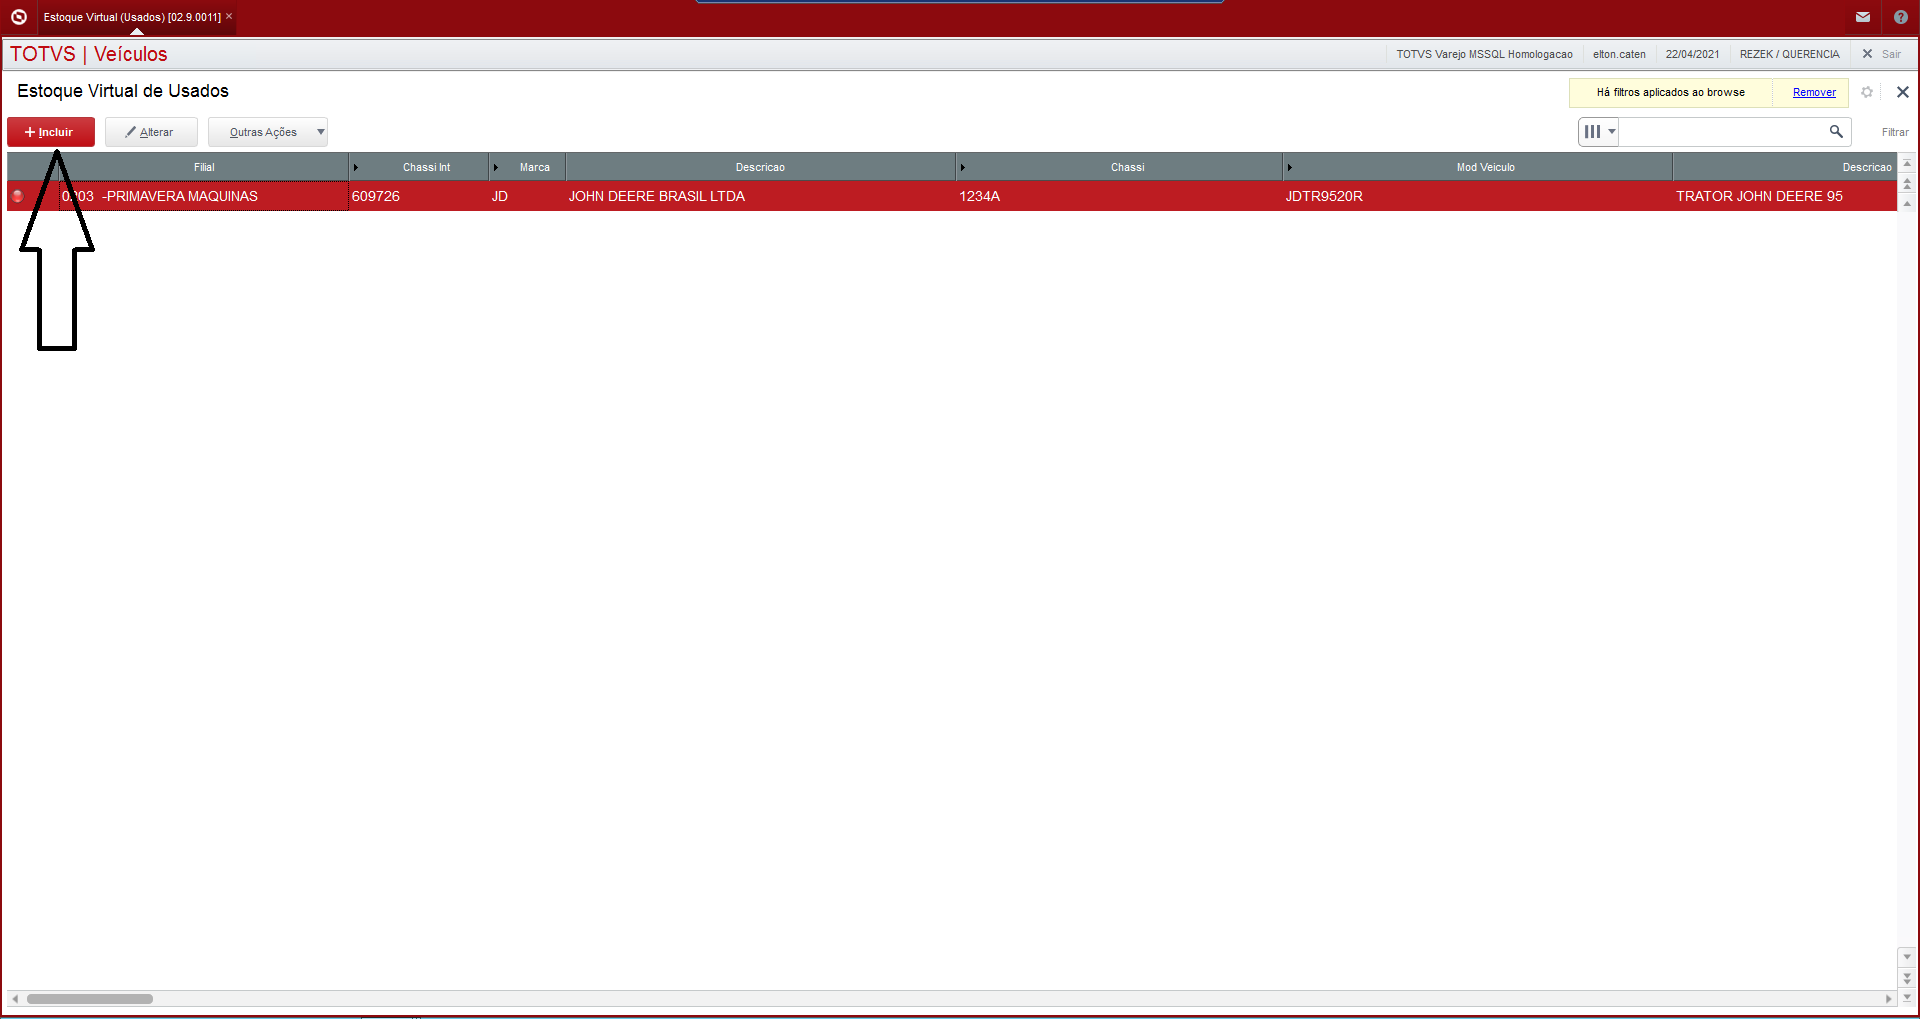This screenshot has height=1019, width=1920.
Task: Select the JDTR9520R model cell
Action: point(1477,196)
